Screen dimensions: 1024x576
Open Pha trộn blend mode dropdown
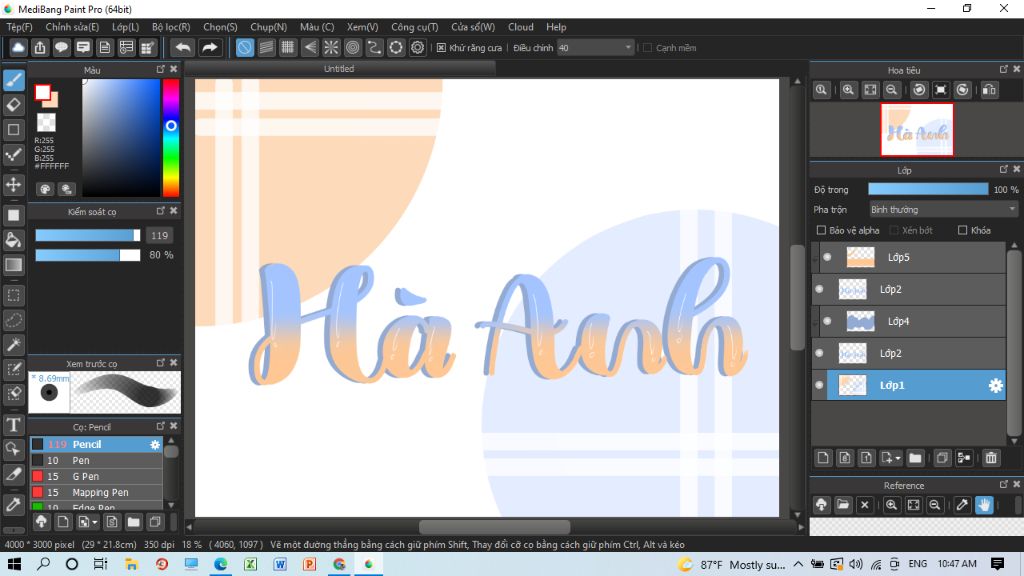(943, 210)
